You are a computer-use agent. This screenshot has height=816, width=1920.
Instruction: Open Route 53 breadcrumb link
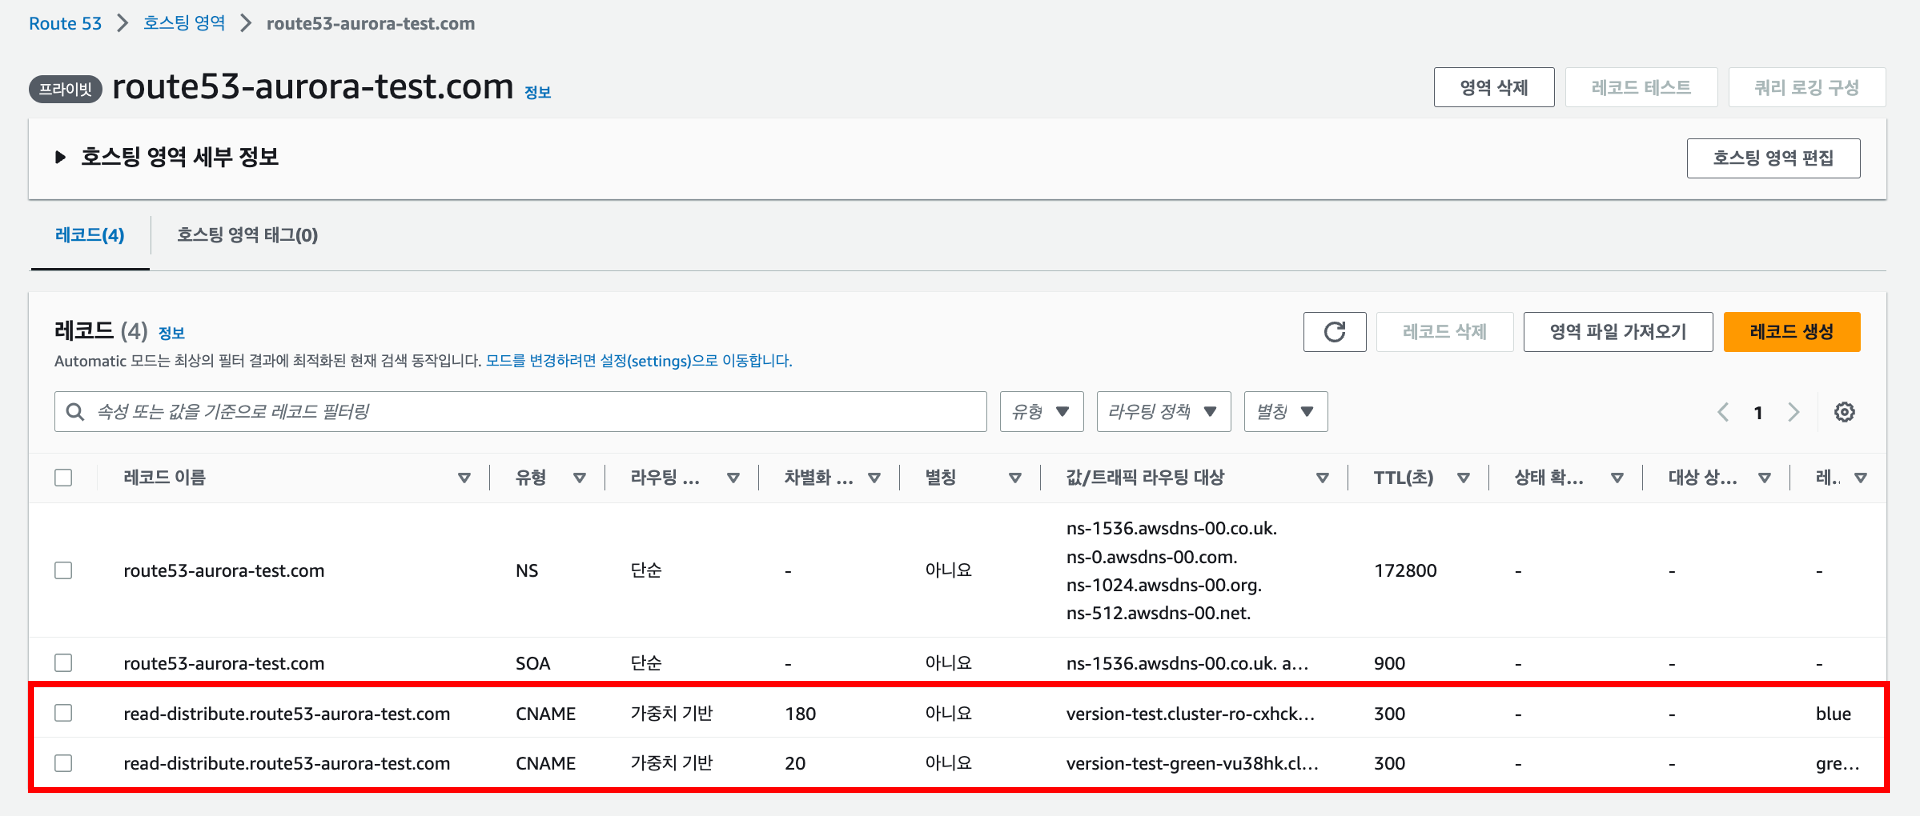click(x=65, y=23)
